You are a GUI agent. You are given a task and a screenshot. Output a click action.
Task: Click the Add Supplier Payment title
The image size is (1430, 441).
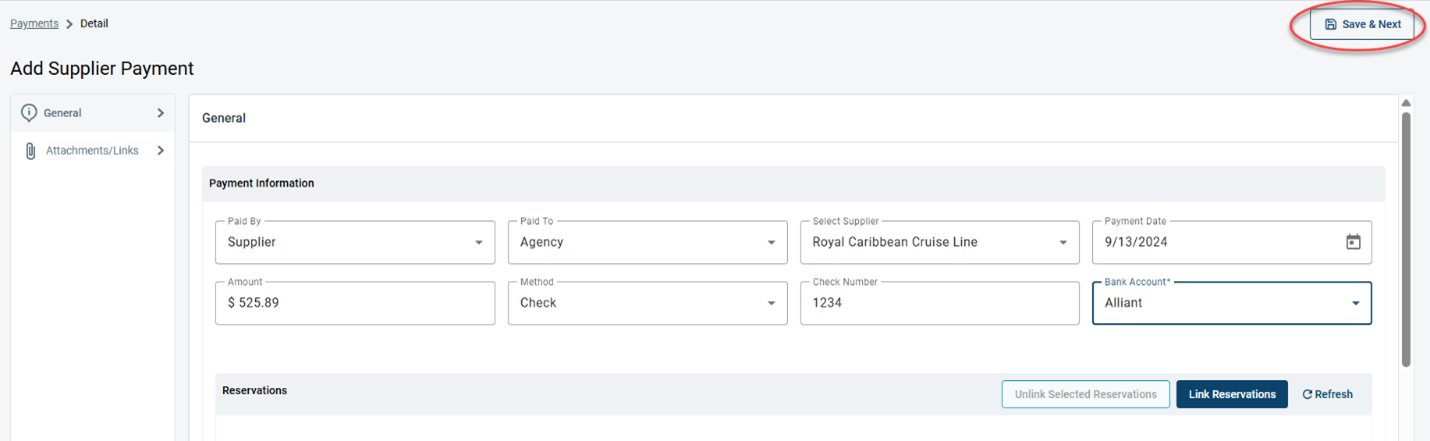coord(102,69)
